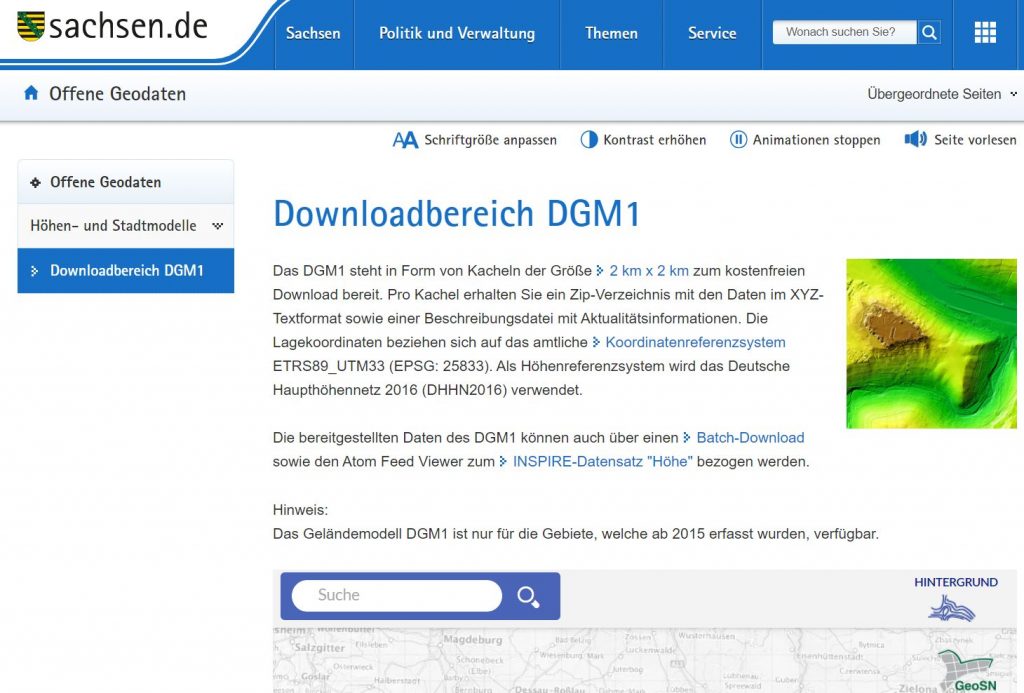Click the home icon beside Offene Geodaten

(x=30, y=94)
